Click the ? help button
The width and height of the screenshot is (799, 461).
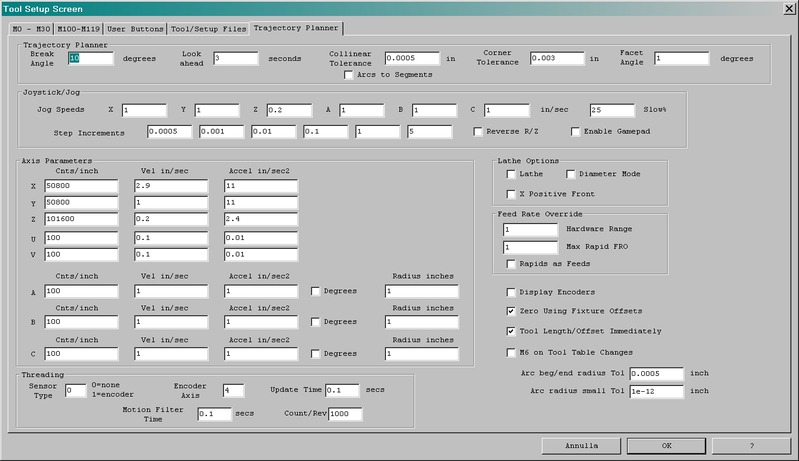(751, 445)
